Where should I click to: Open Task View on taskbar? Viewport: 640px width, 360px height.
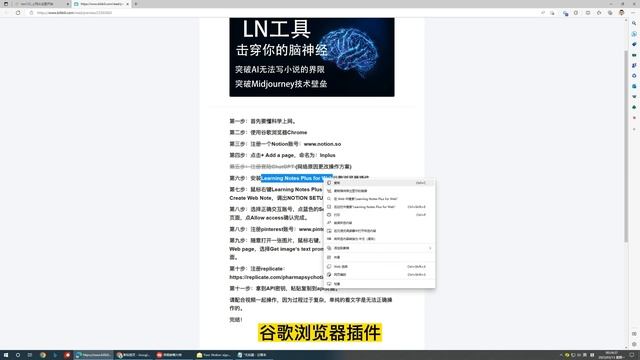(x=30, y=355)
